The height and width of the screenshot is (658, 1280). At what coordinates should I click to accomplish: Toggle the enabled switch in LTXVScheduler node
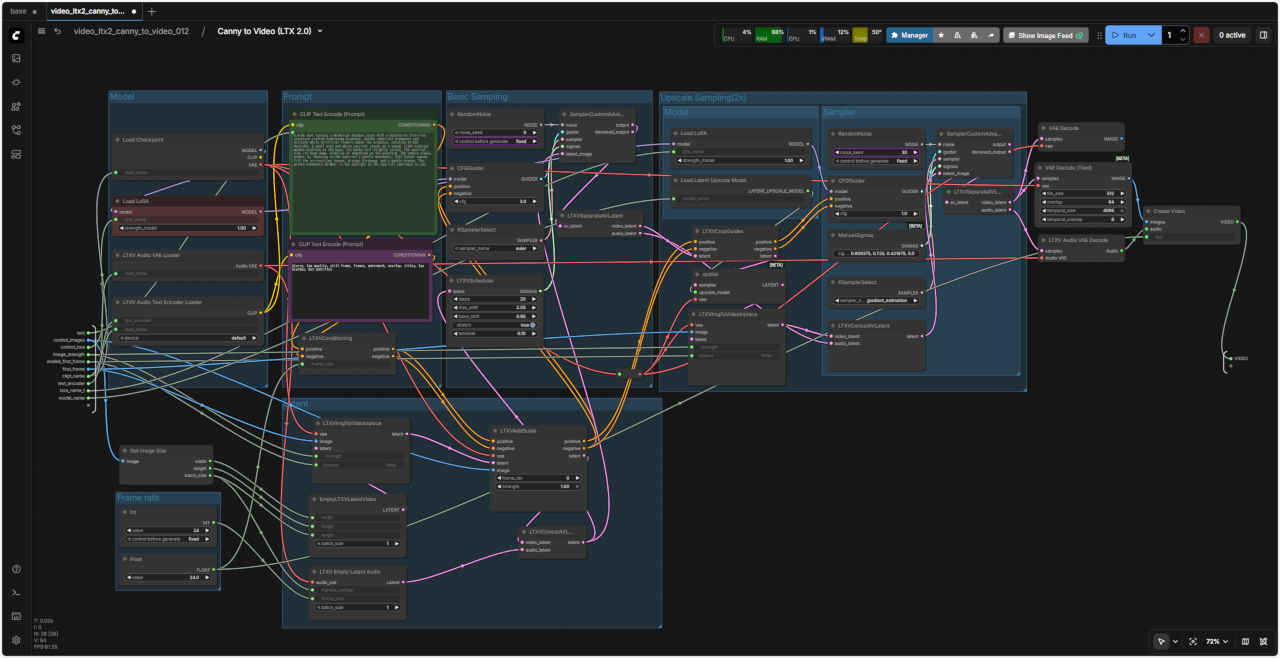click(x=532, y=325)
